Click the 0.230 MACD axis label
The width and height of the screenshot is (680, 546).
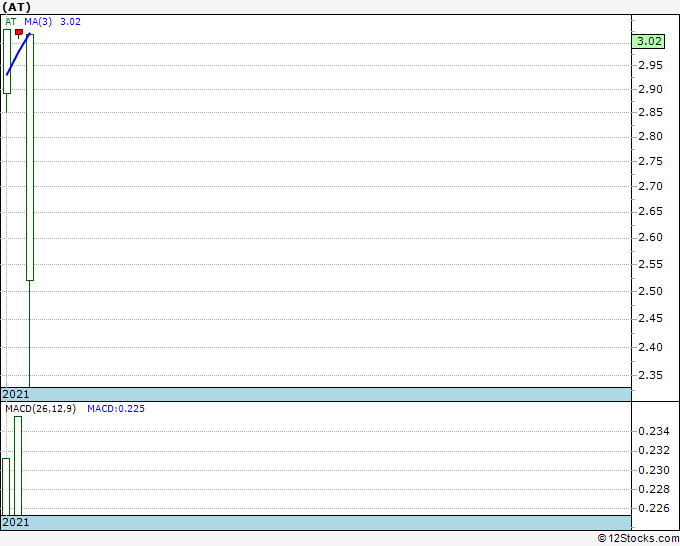654,470
